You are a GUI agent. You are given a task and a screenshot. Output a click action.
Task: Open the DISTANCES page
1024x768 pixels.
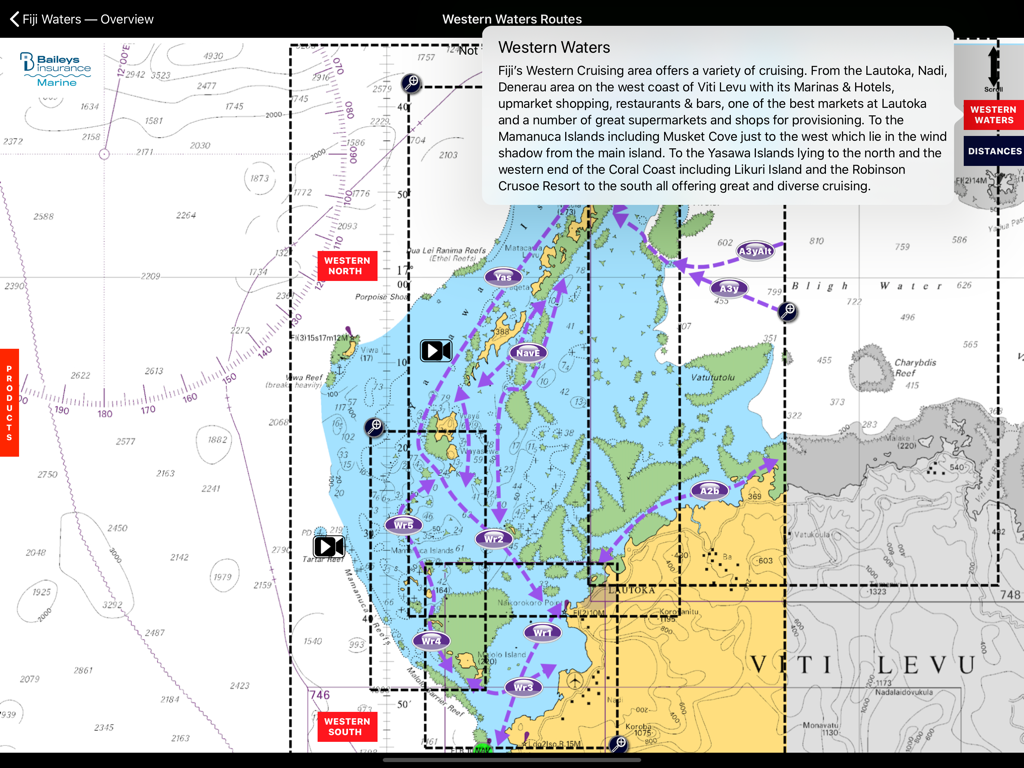993,150
